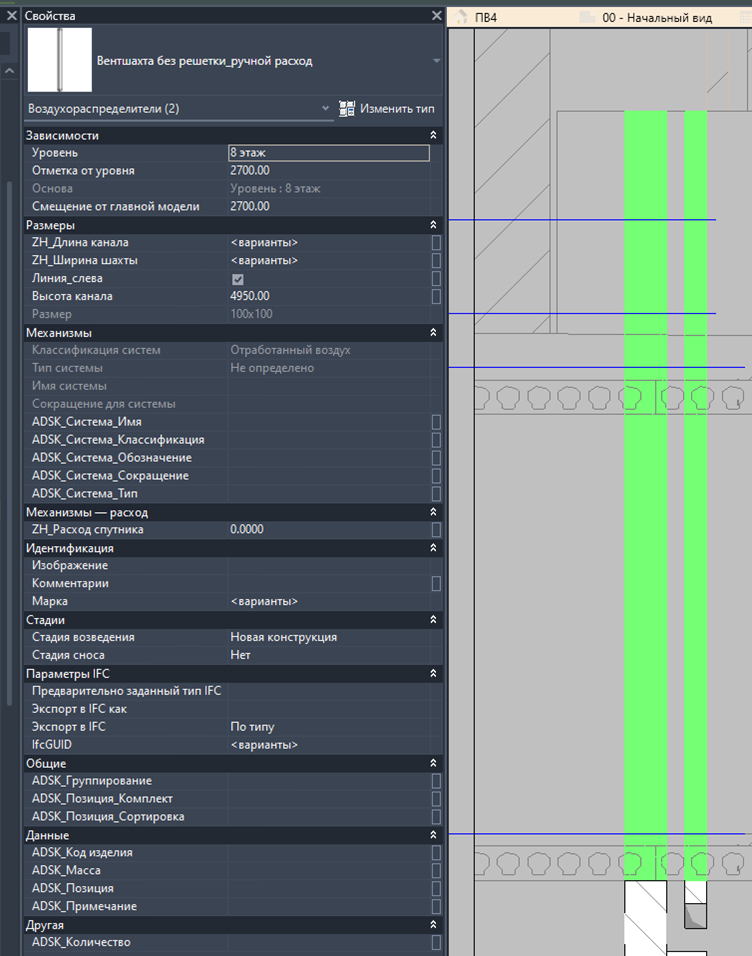Click associate button beside Комментарии
The width and height of the screenshot is (752, 956).
click(x=436, y=583)
